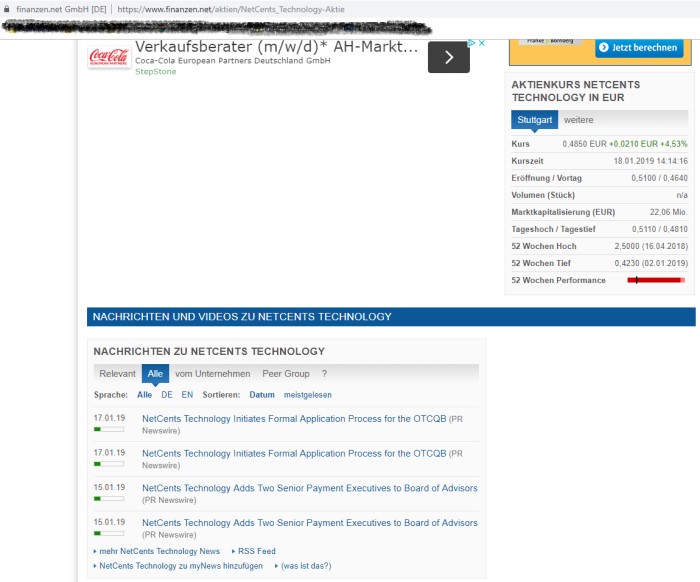Open last Two Senior Payment Executives headline
The height and width of the screenshot is (582, 700).
pos(309,523)
